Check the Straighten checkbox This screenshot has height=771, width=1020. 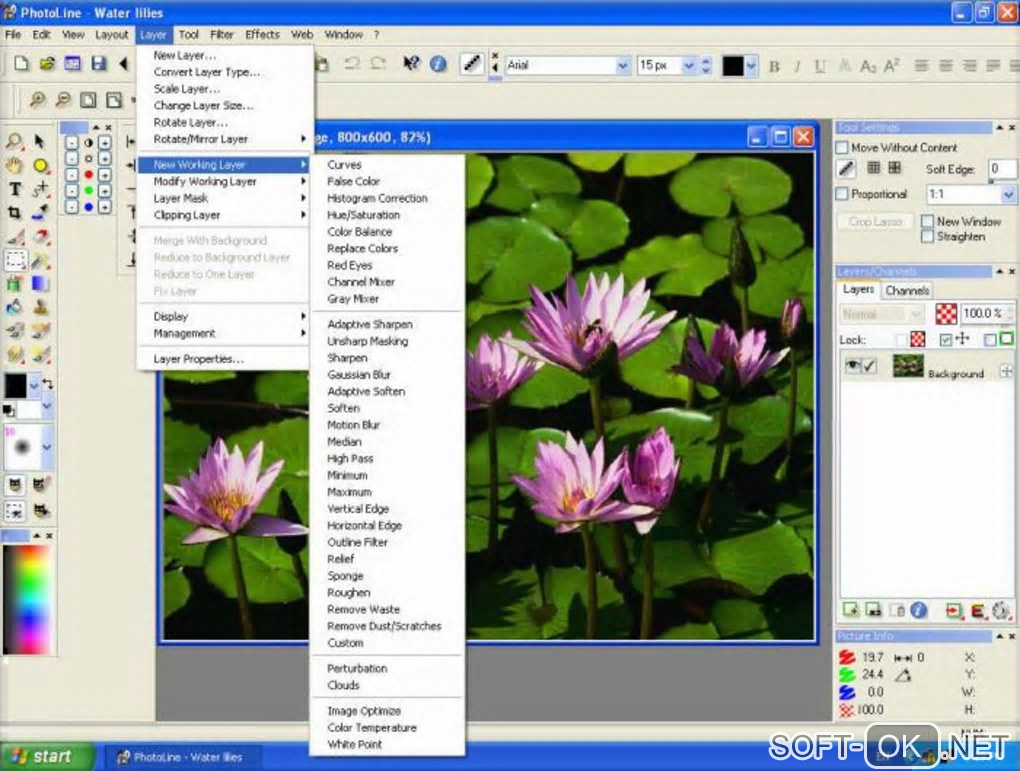[x=928, y=237]
